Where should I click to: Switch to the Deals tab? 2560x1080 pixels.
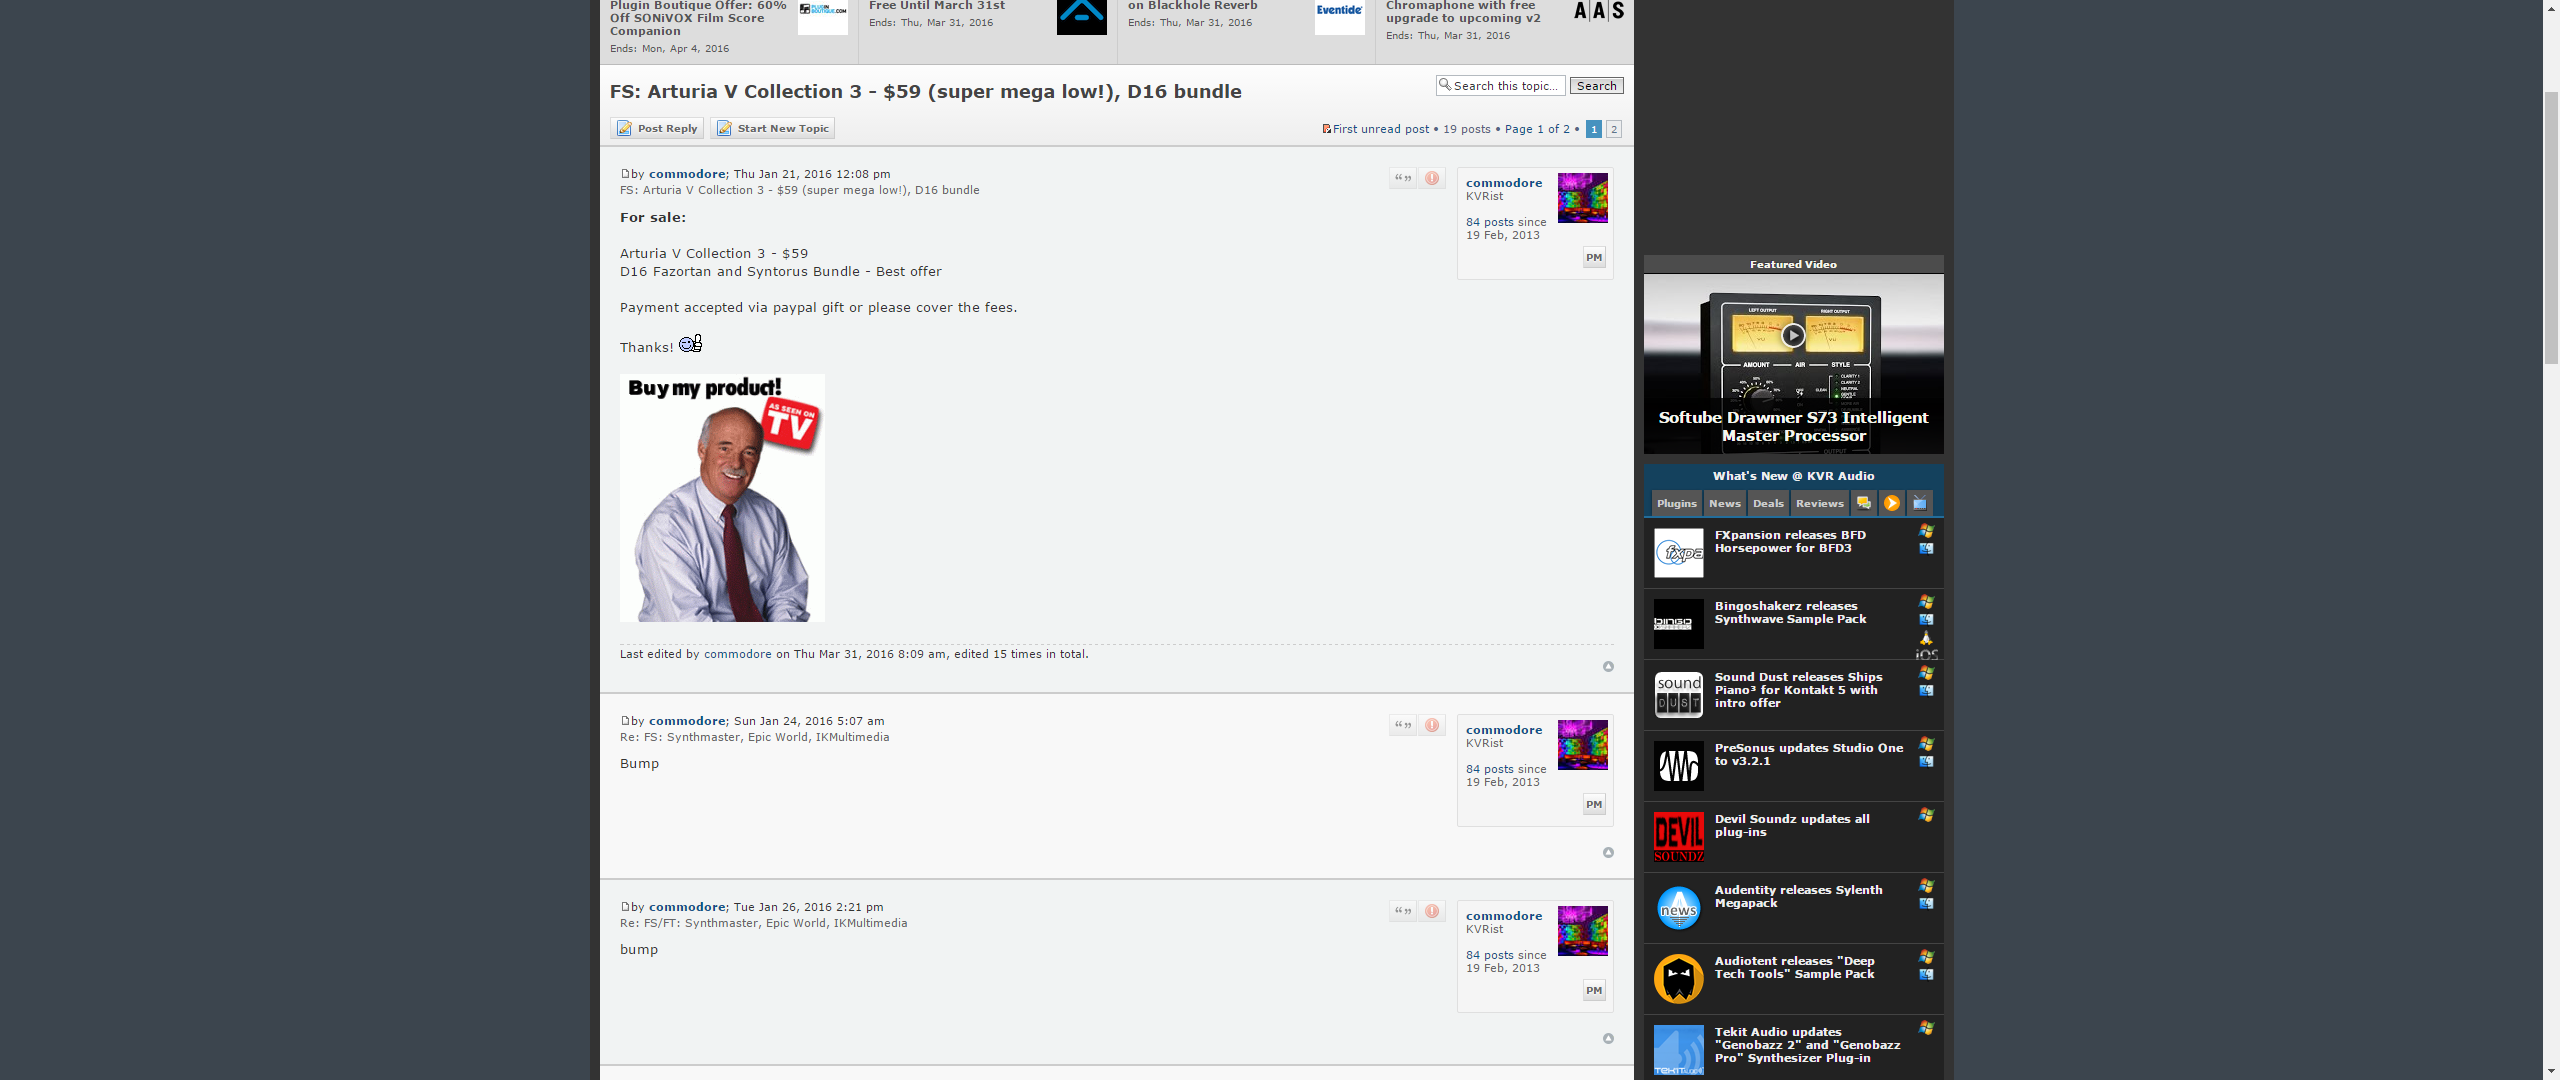pyautogui.click(x=1767, y=503)
